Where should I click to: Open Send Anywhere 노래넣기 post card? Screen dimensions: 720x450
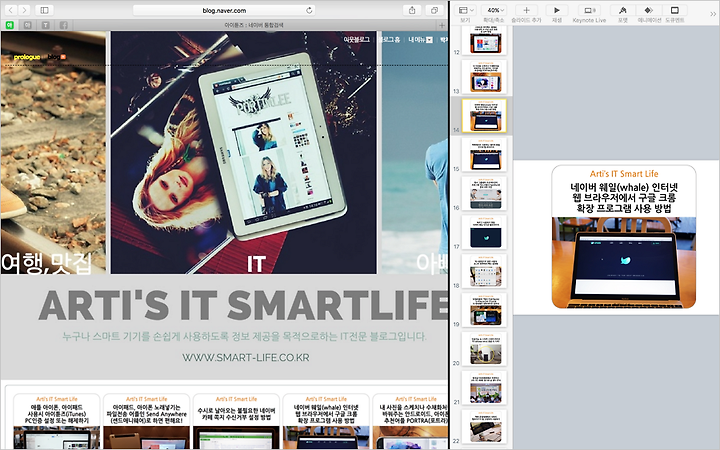146,422
